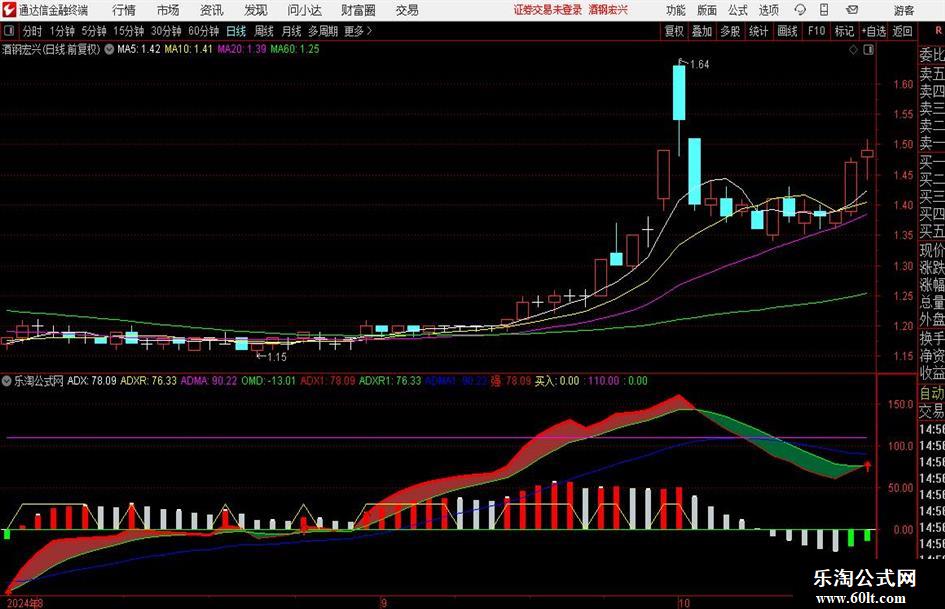Click the 酒钢宏兴(日线 前复权) chart title
945x609 pixels.
[51, 49]
